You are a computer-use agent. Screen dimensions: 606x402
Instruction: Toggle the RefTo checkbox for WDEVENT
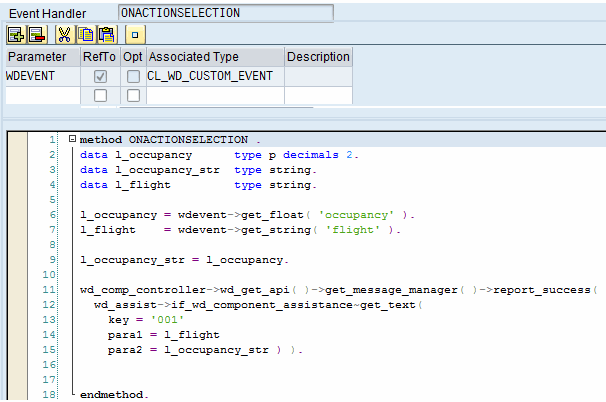pyautogui.click(x=100, y=76)
